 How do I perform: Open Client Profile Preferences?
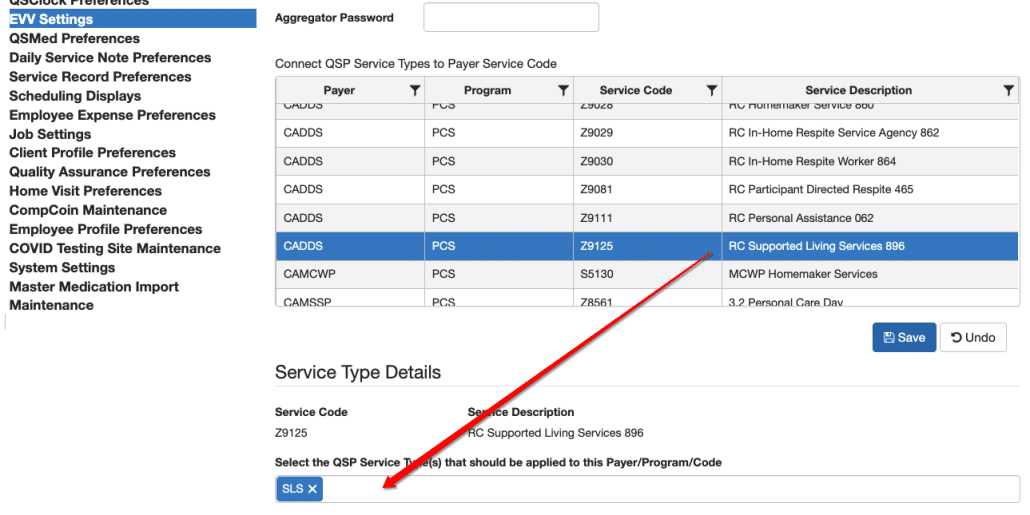coord(93,152)
